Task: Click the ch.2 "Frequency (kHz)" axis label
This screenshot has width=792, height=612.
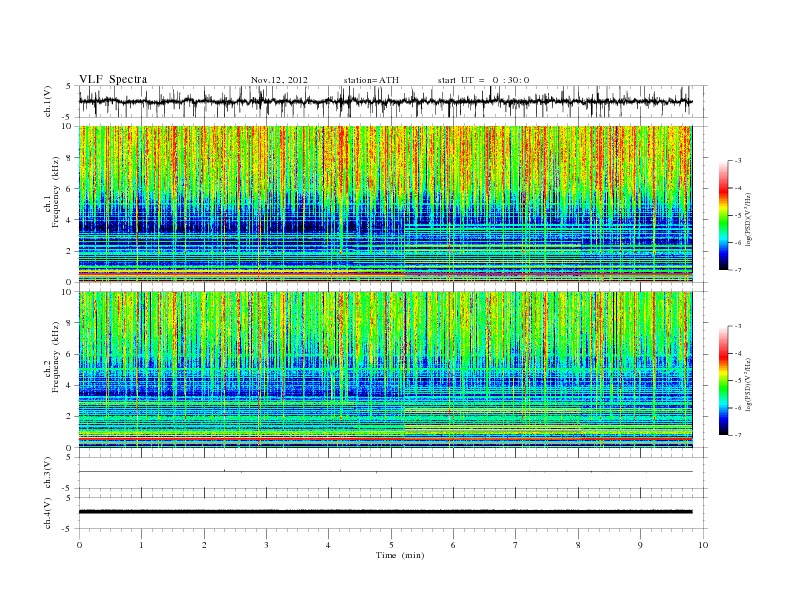Action: pos(55,357)
